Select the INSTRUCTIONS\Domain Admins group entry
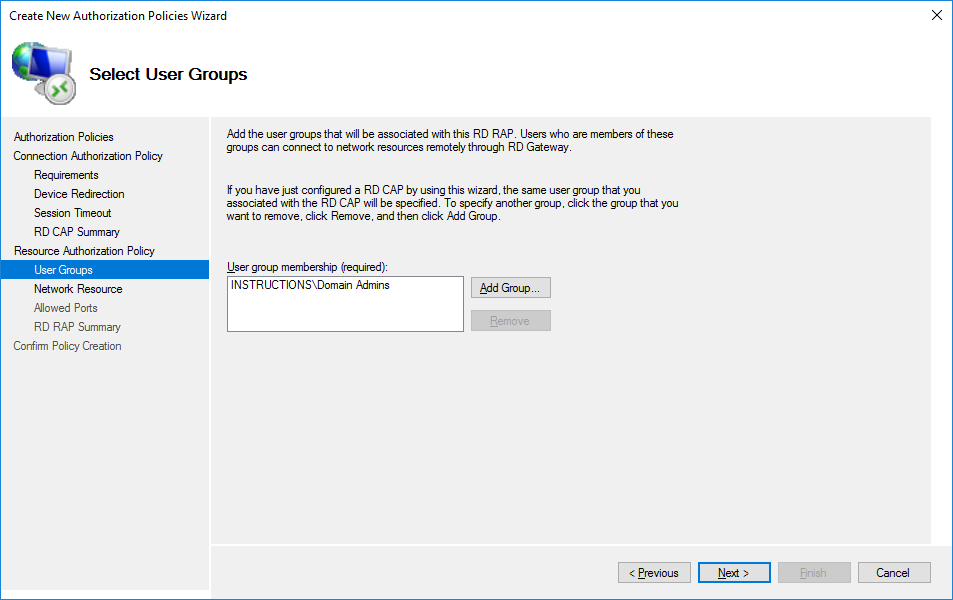Screen dimensions: 953x600 310,285
